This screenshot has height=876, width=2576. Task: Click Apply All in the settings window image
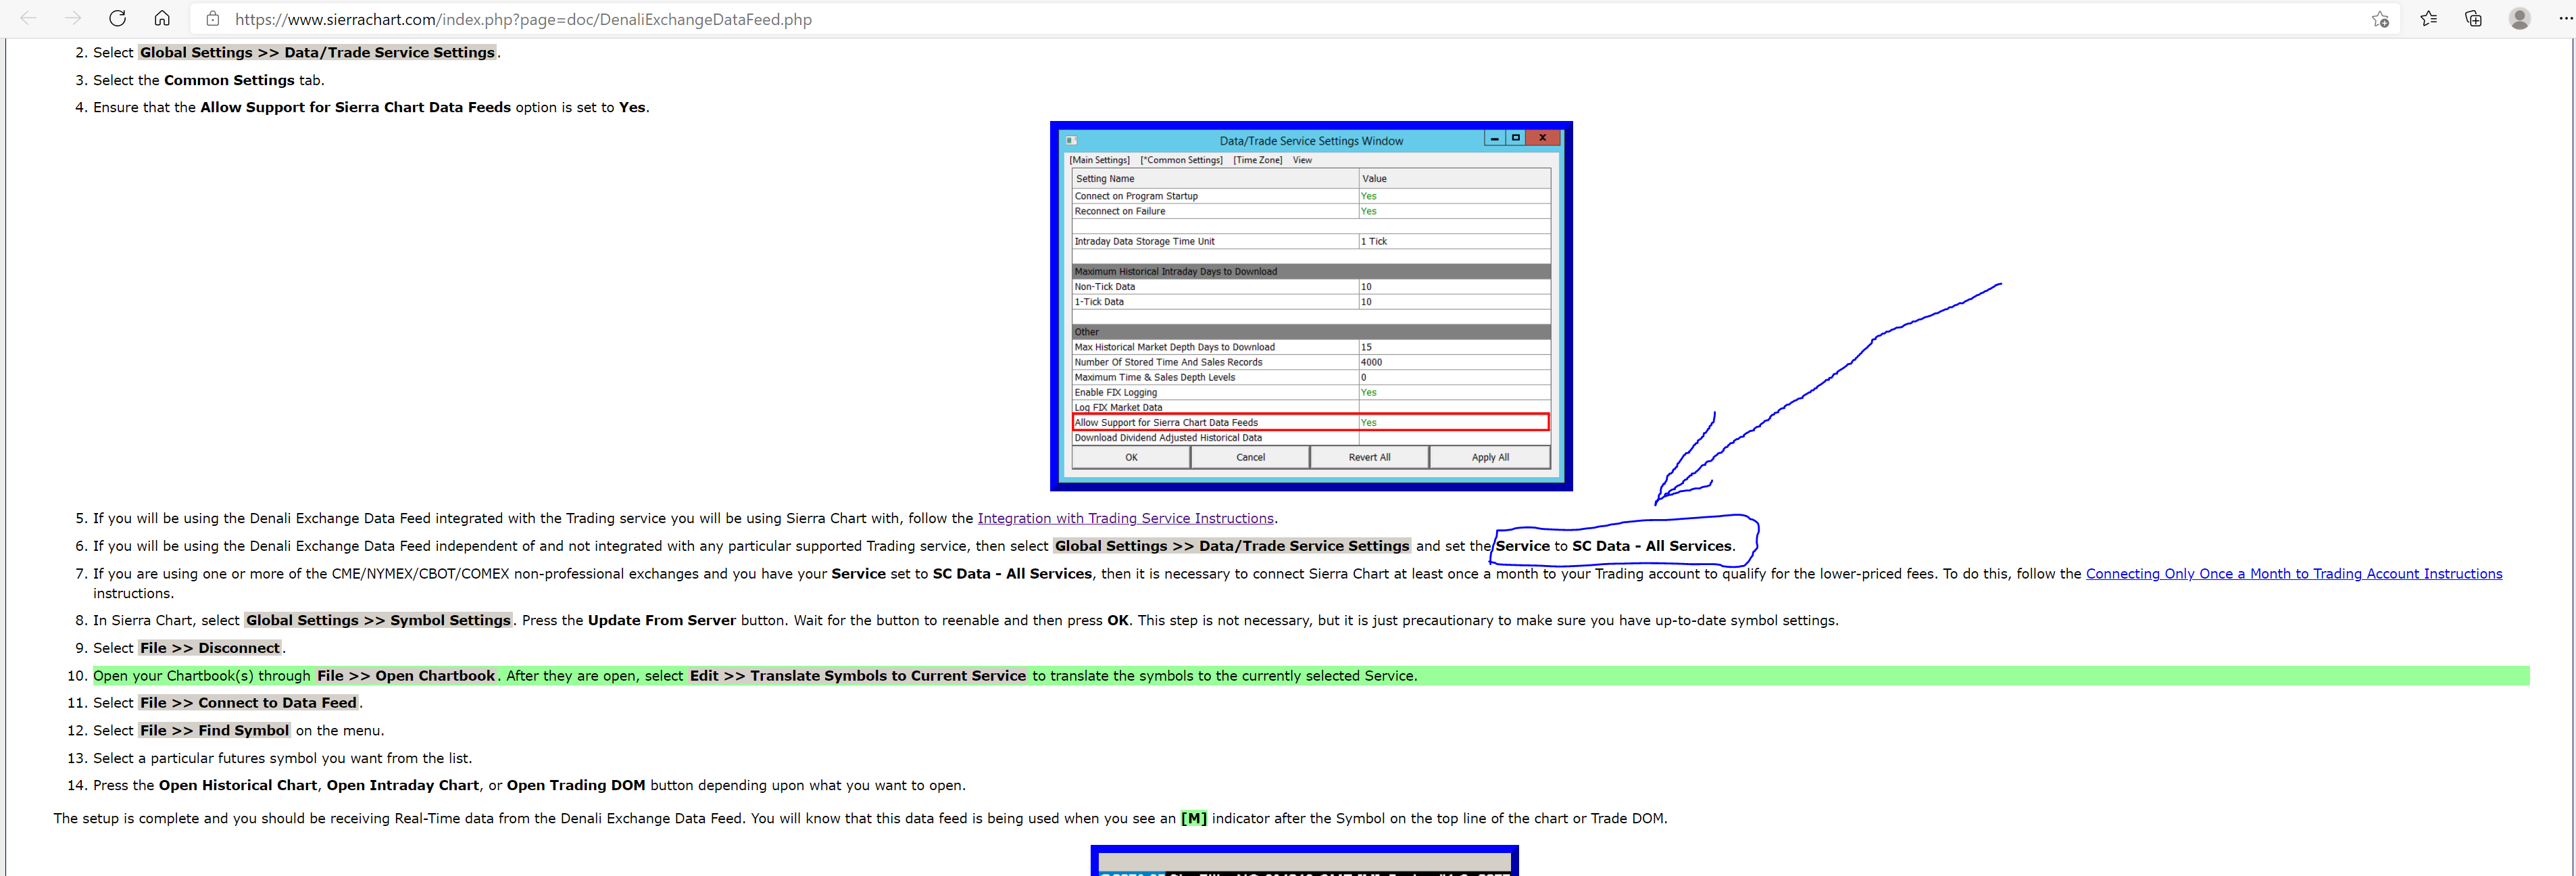pyautogui.click(x=1490, y=457)
